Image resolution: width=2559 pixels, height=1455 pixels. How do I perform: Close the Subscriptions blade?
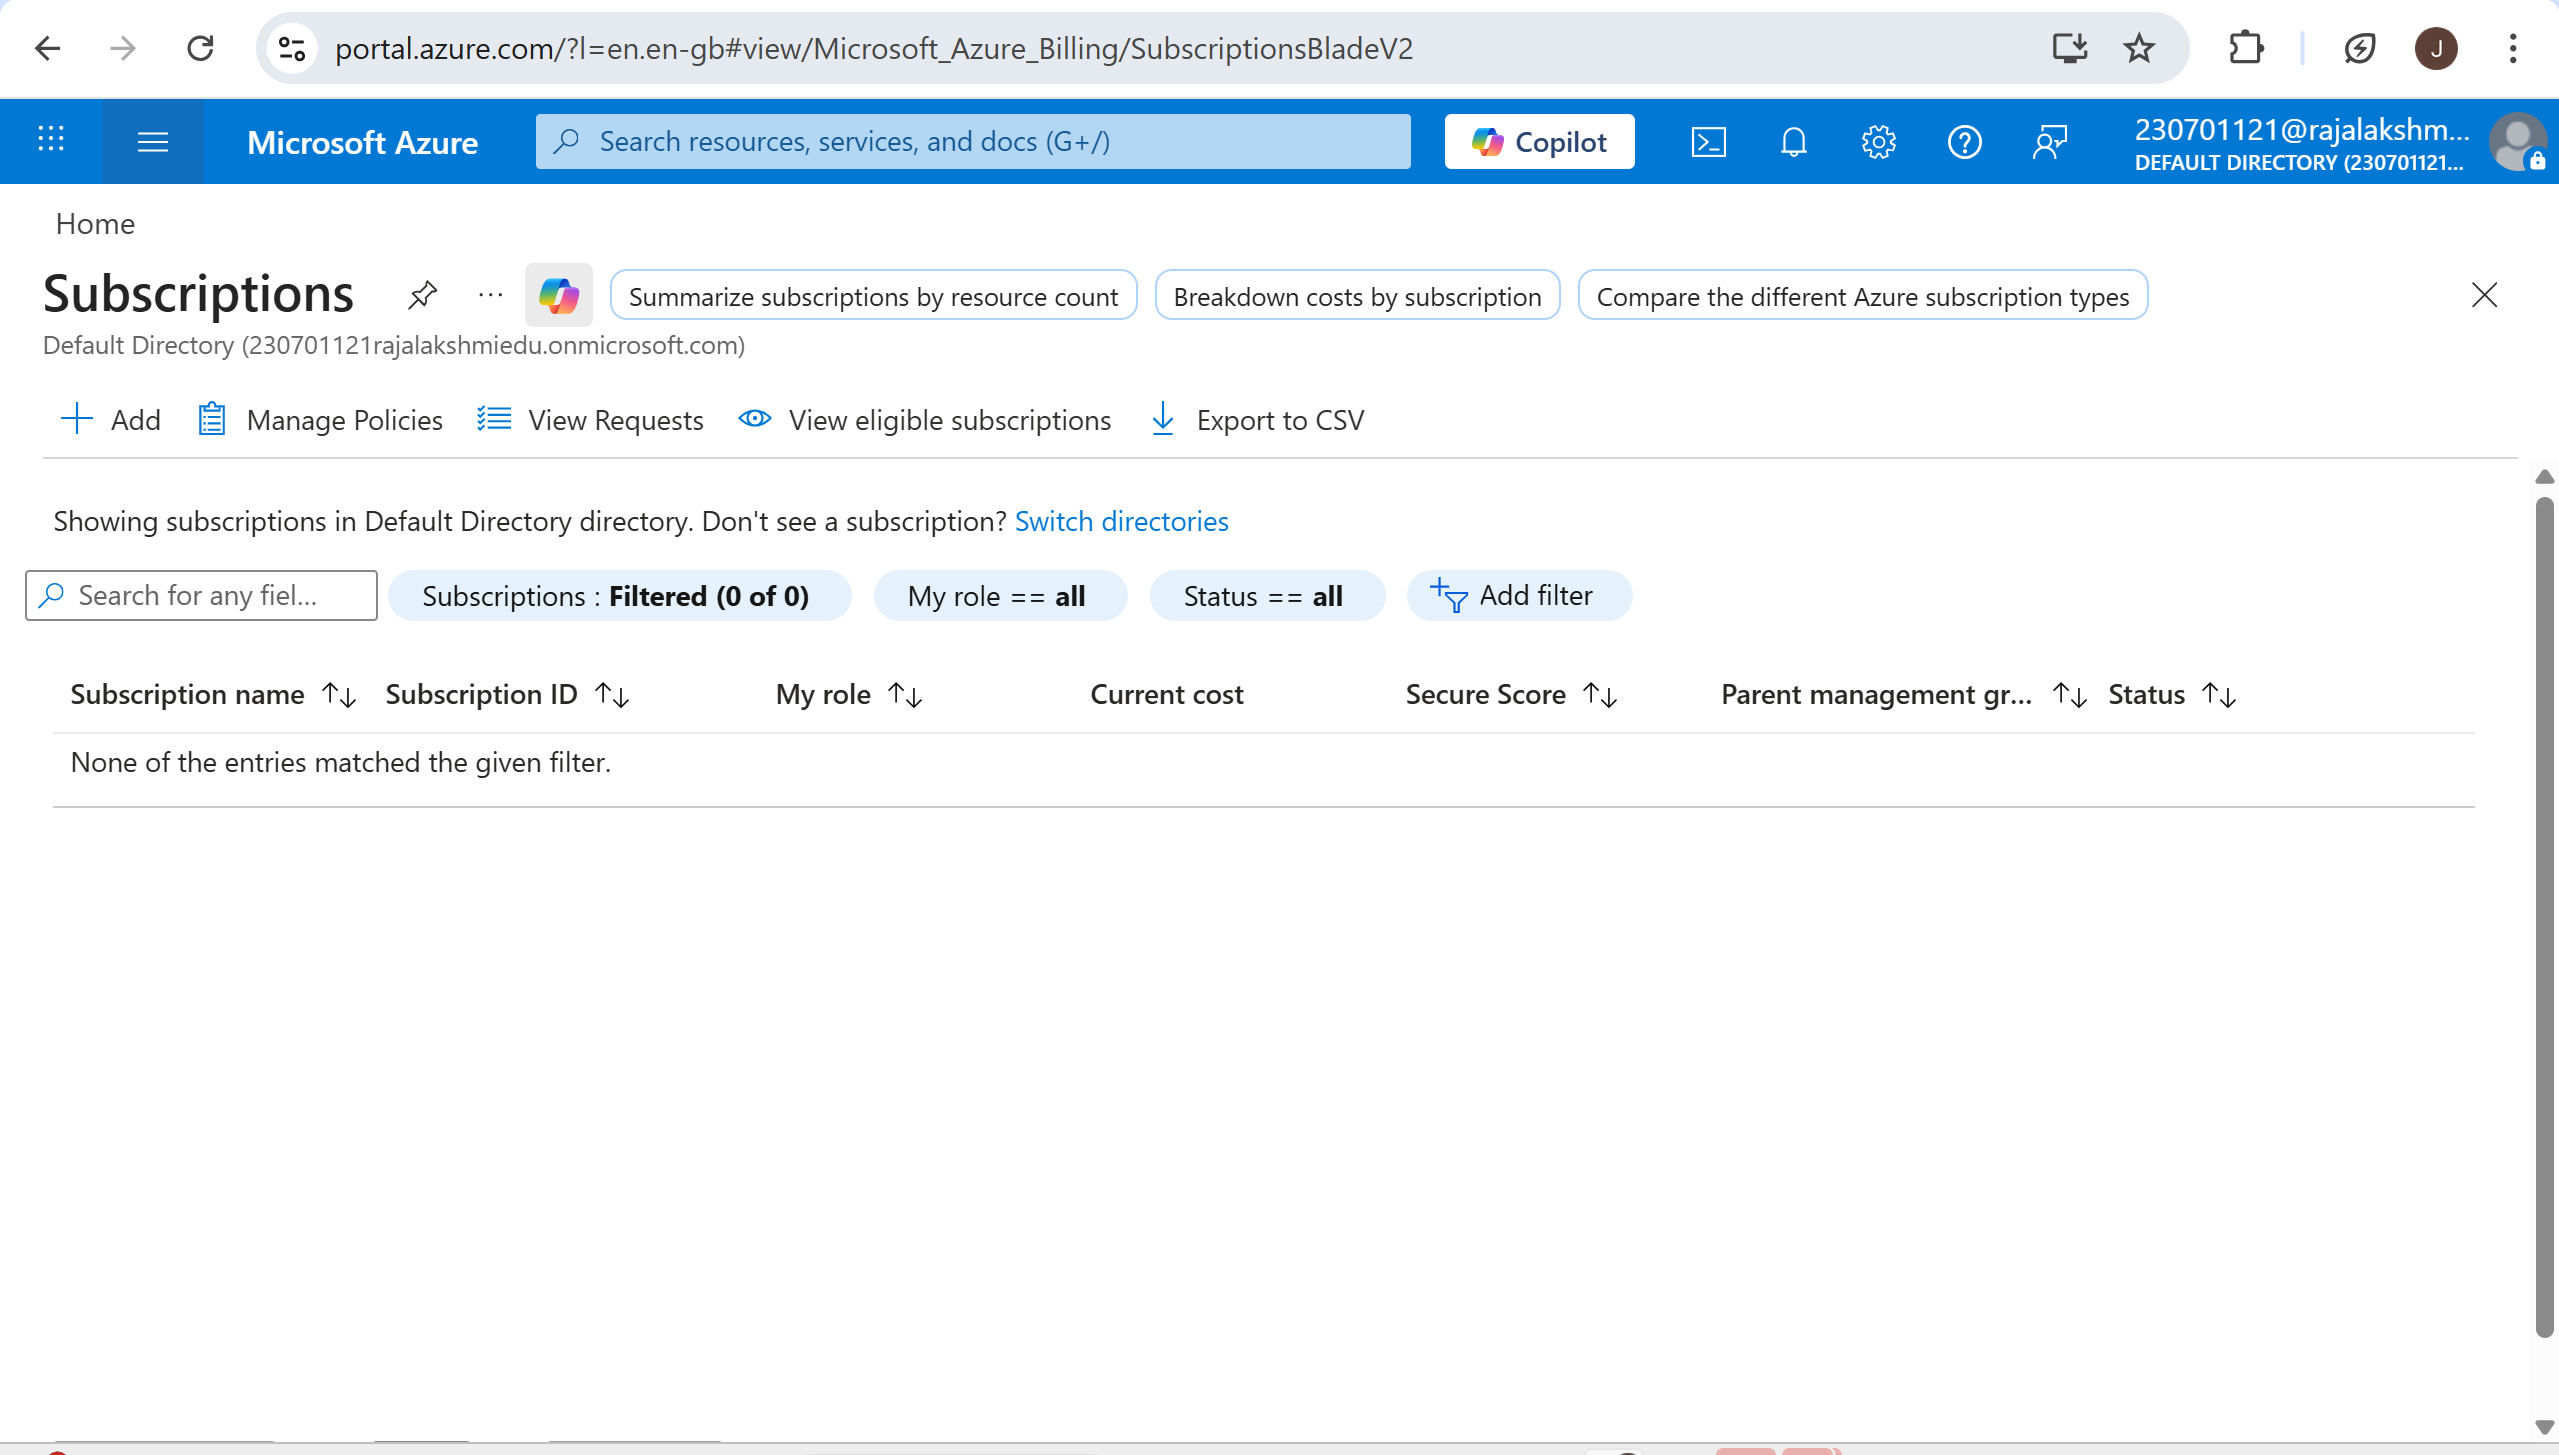click(2484, 295)
